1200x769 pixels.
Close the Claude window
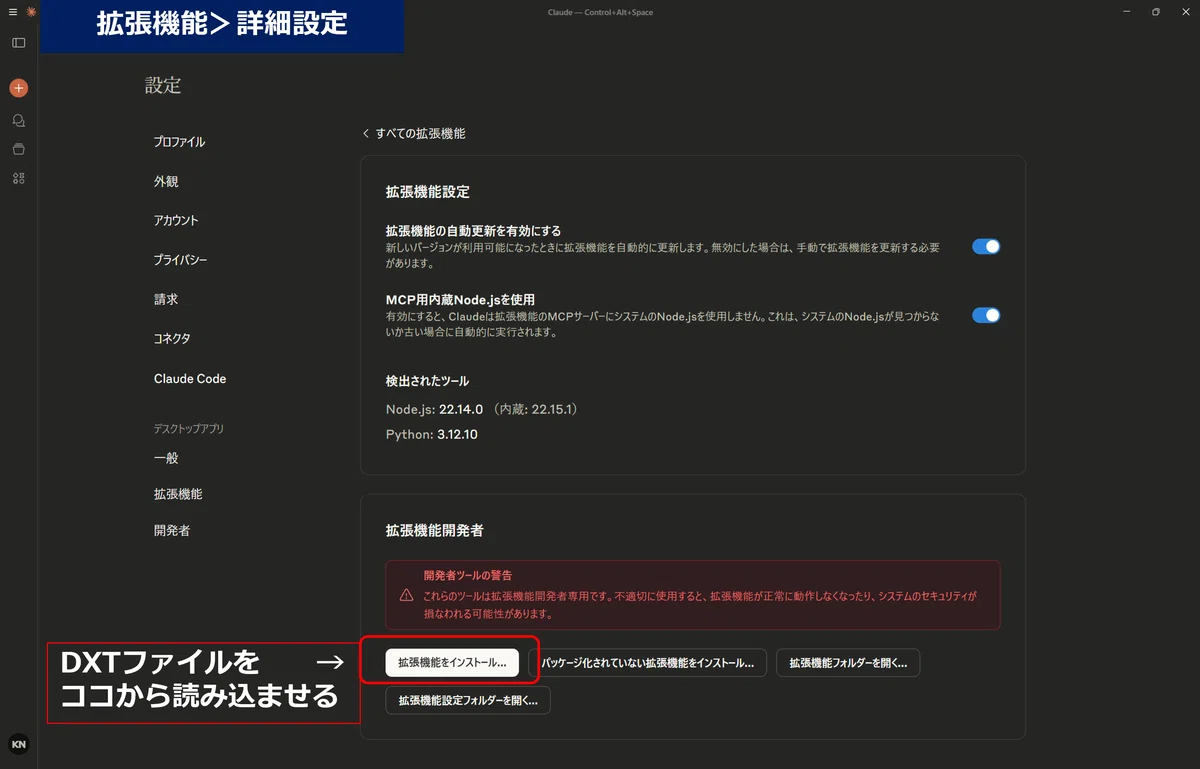pyautogui.click(x=1187, y=12)
